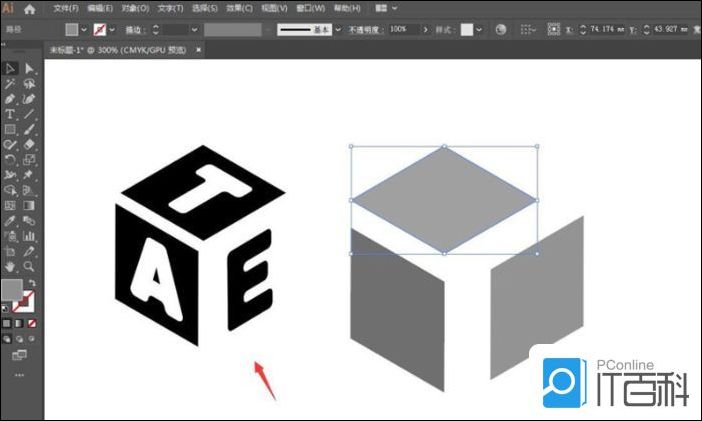Open the graphic style dropdown
The height and width of the screenshot is (421, 702).
(479, 30)
